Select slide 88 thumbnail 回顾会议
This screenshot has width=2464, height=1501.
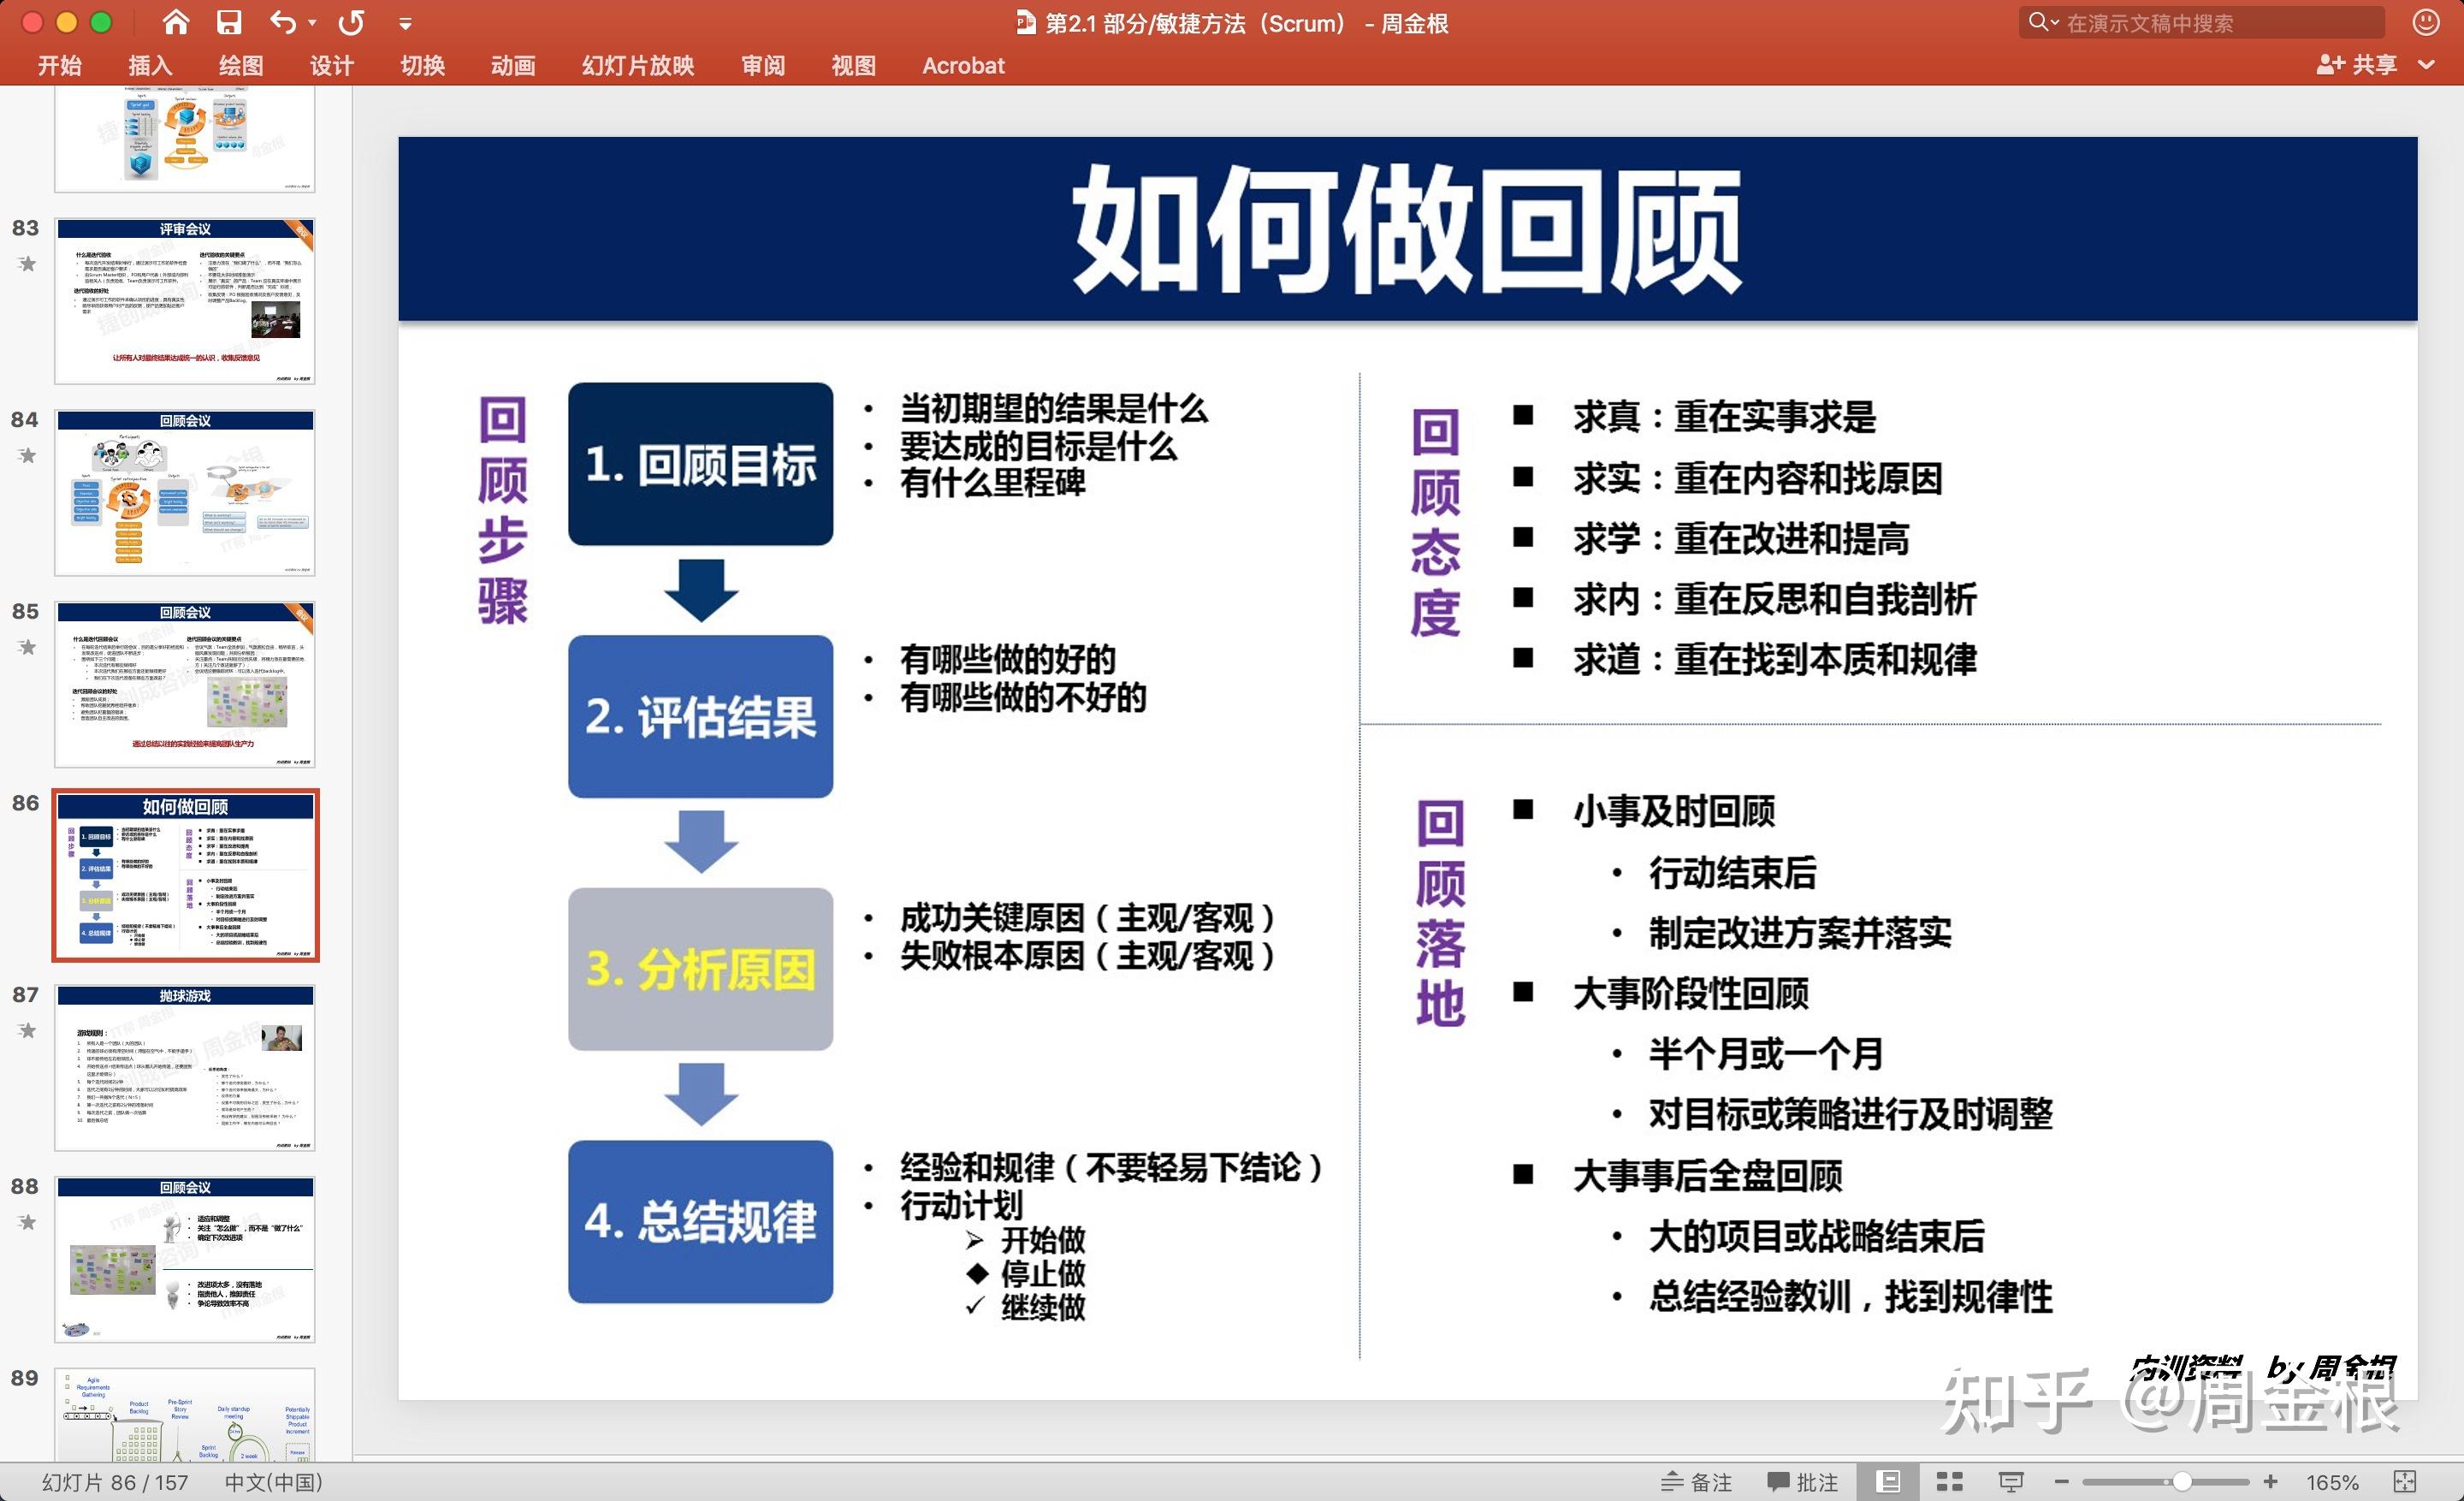[185, 1259]
